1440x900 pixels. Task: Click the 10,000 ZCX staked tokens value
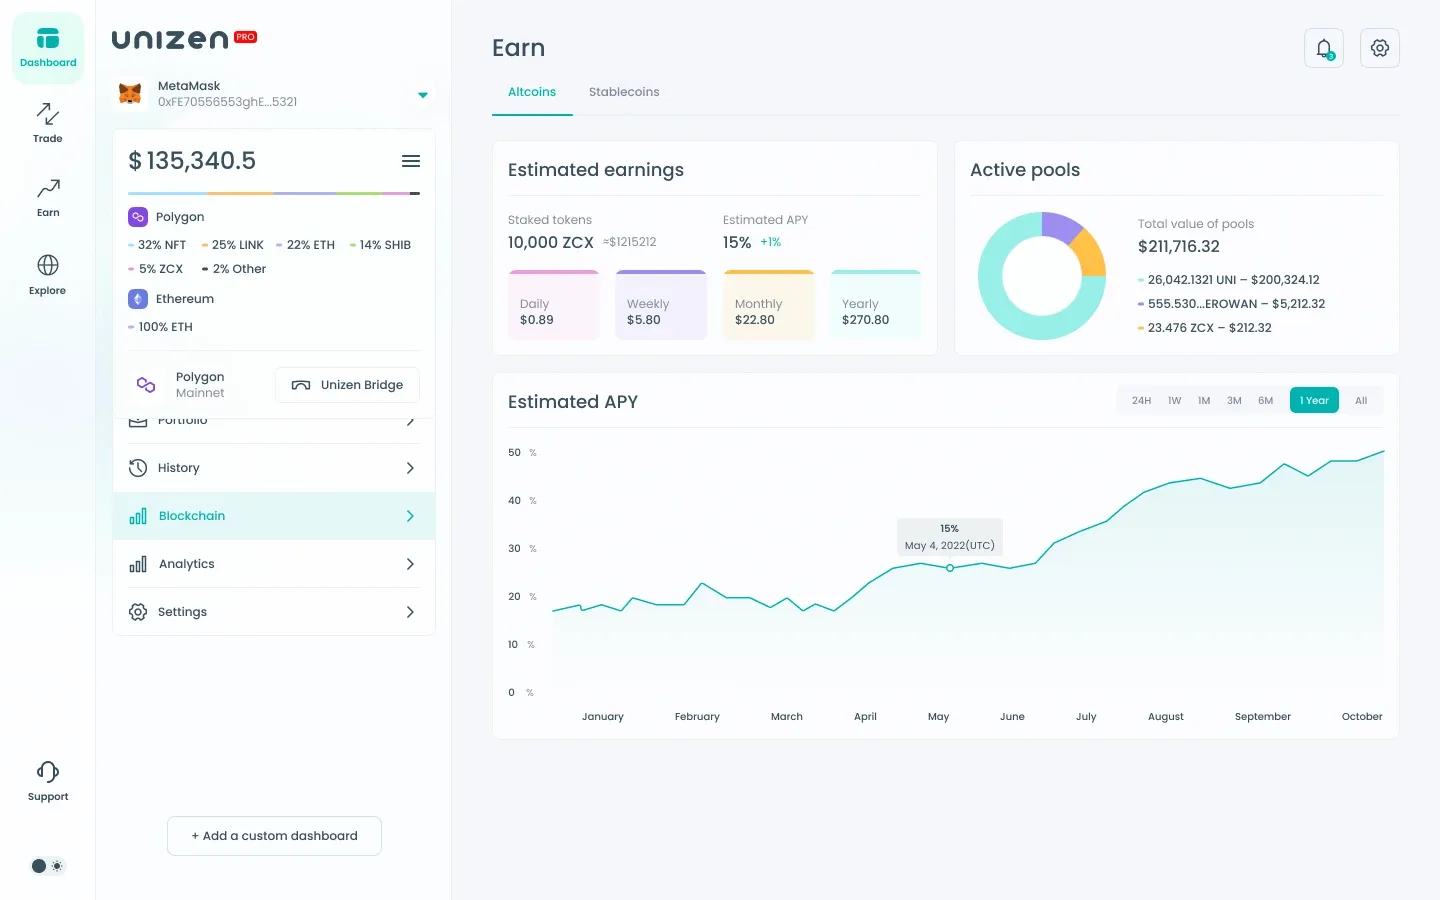[x=551, y=242]
